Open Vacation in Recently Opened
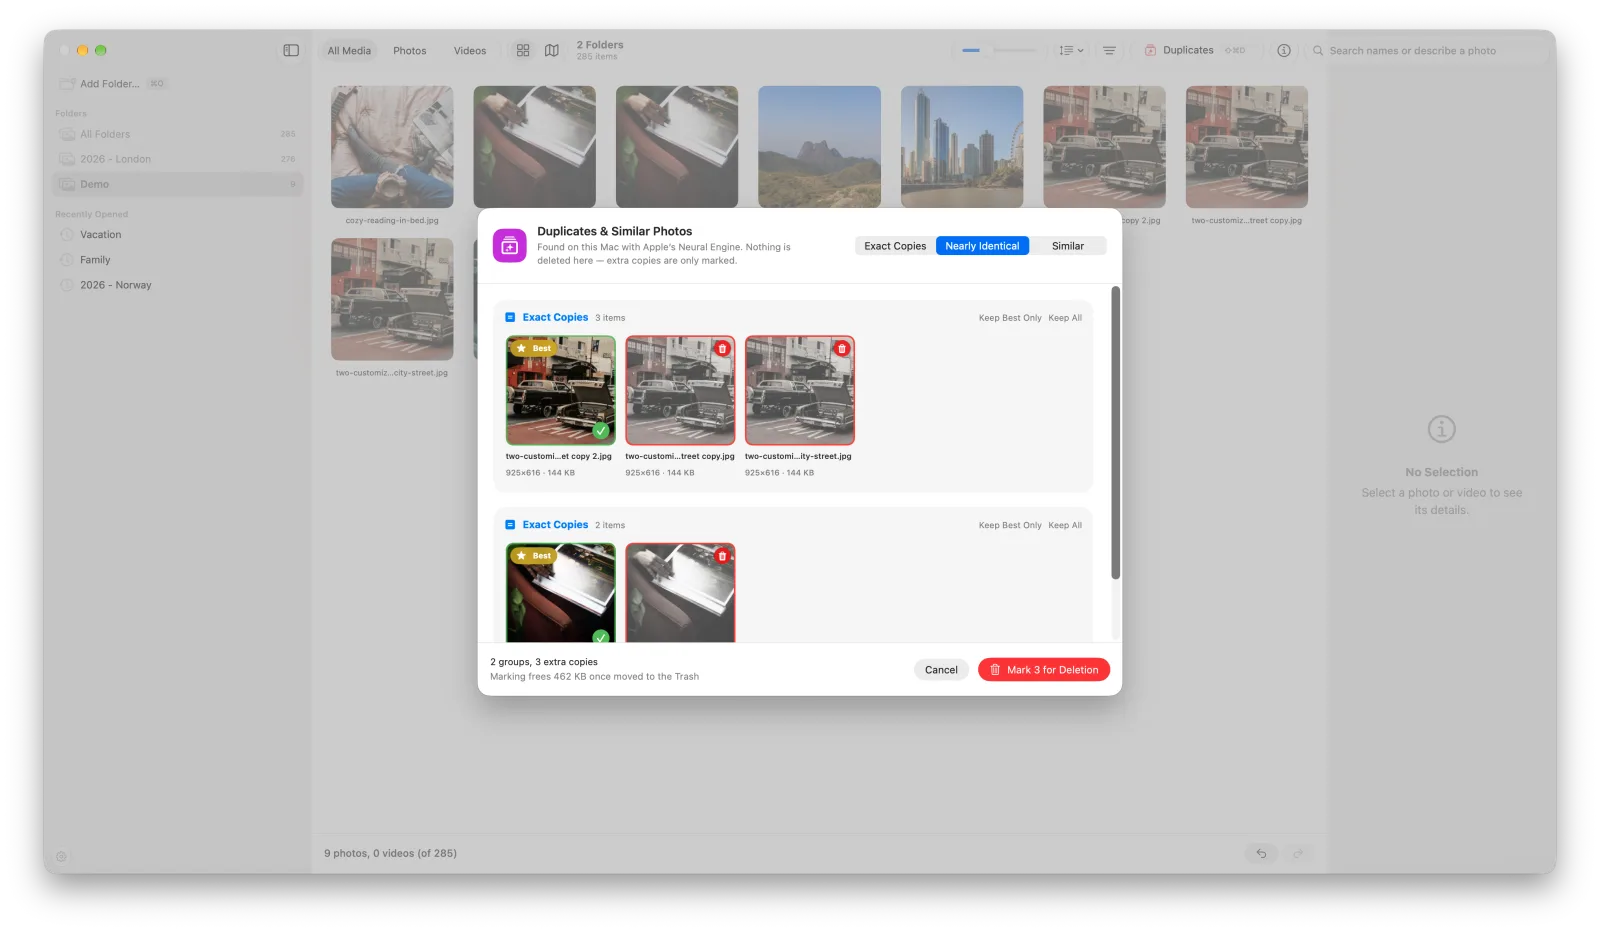This screenshot has width=1600, height=932. point(178,234)
